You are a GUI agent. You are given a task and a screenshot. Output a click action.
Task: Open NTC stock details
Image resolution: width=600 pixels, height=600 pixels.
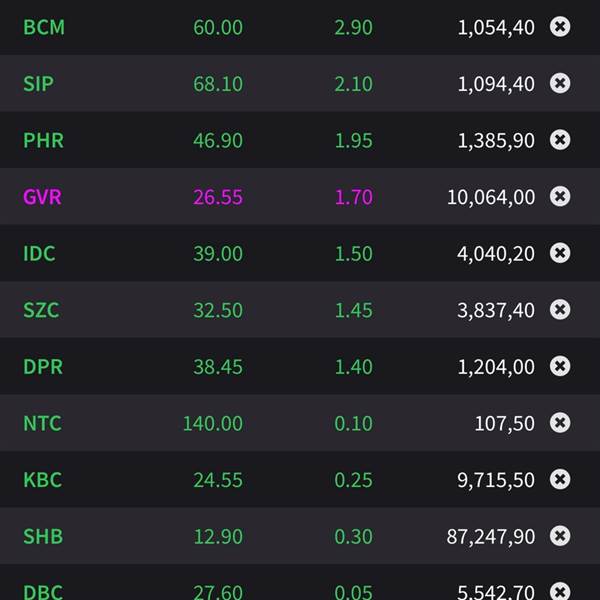point(42,424)
